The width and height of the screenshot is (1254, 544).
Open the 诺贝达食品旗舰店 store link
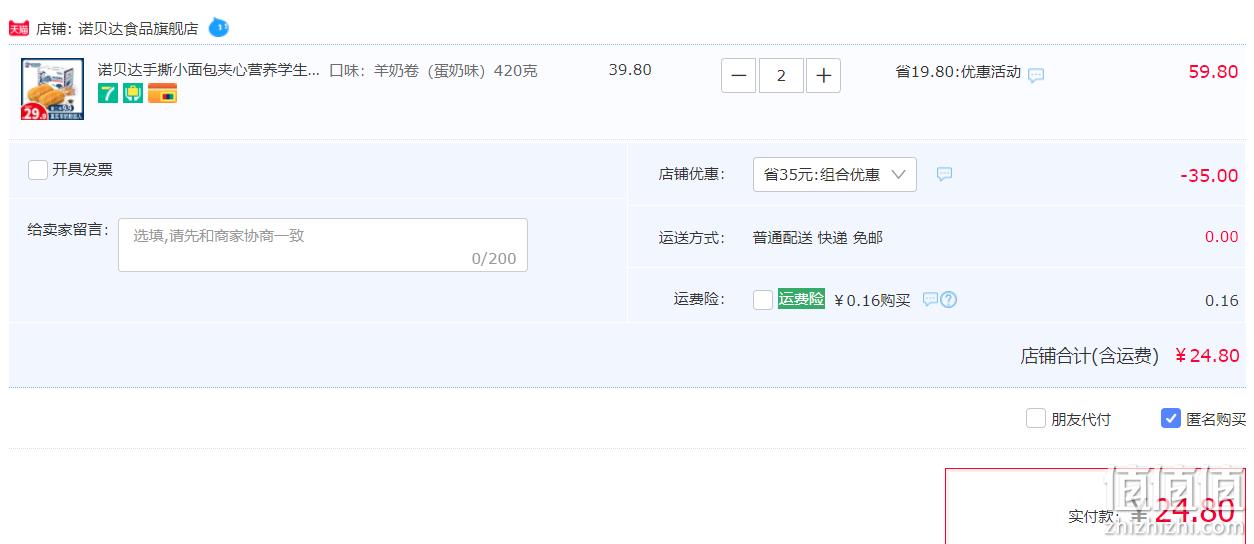(x=138, y=28)
